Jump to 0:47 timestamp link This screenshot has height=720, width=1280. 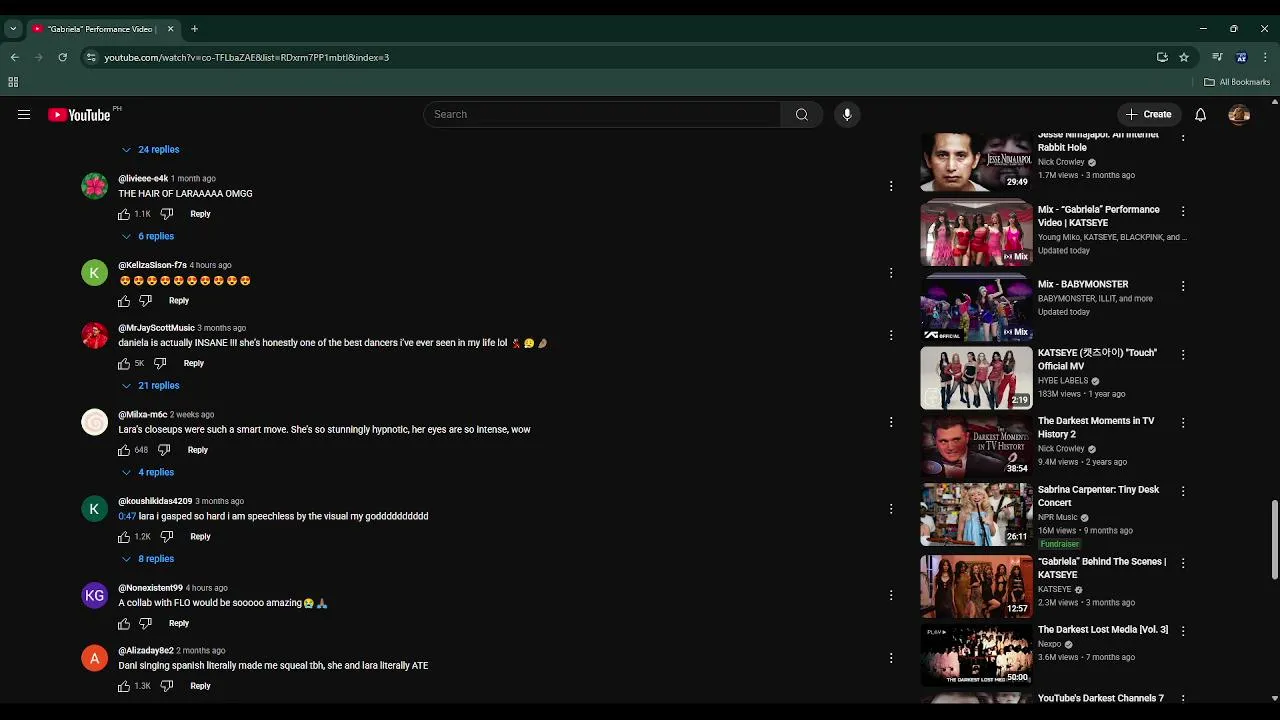click(127, 517)
